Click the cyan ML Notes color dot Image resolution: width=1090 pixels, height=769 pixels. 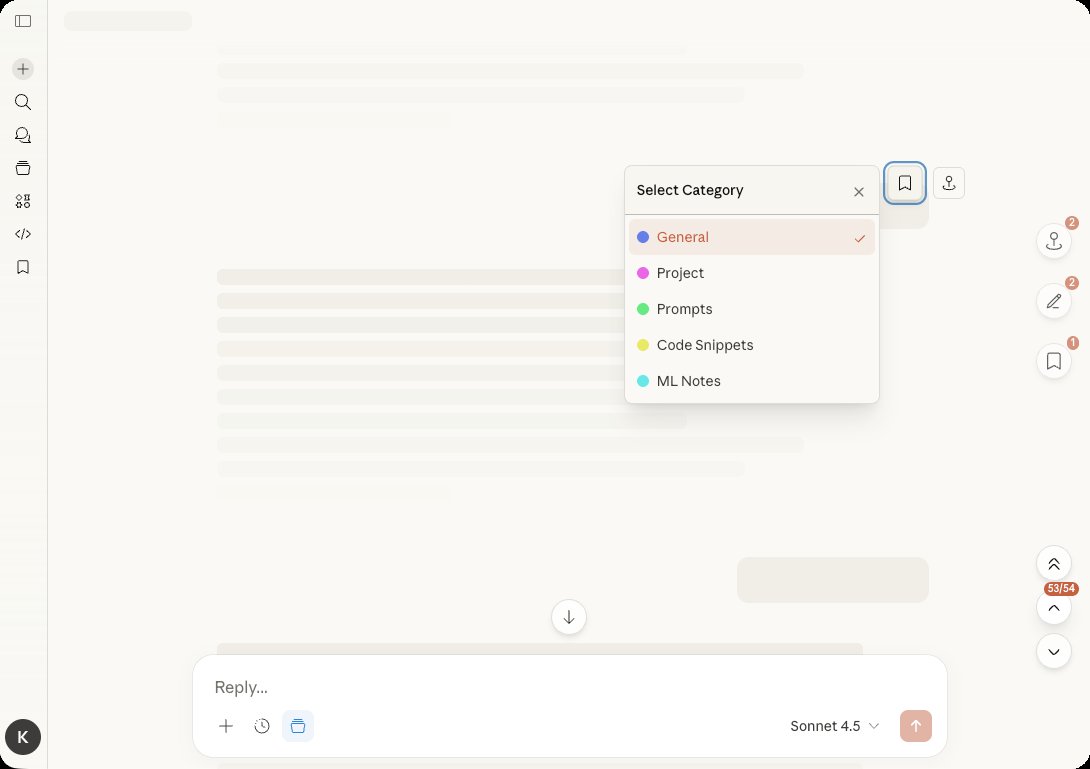[643, 381]
